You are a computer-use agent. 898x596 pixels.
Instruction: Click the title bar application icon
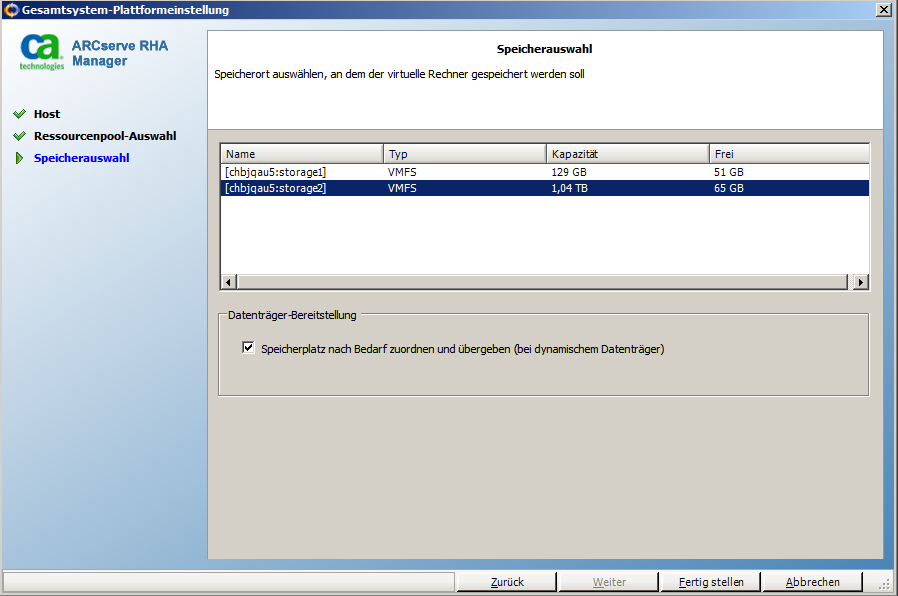click(x=11, y=10)
